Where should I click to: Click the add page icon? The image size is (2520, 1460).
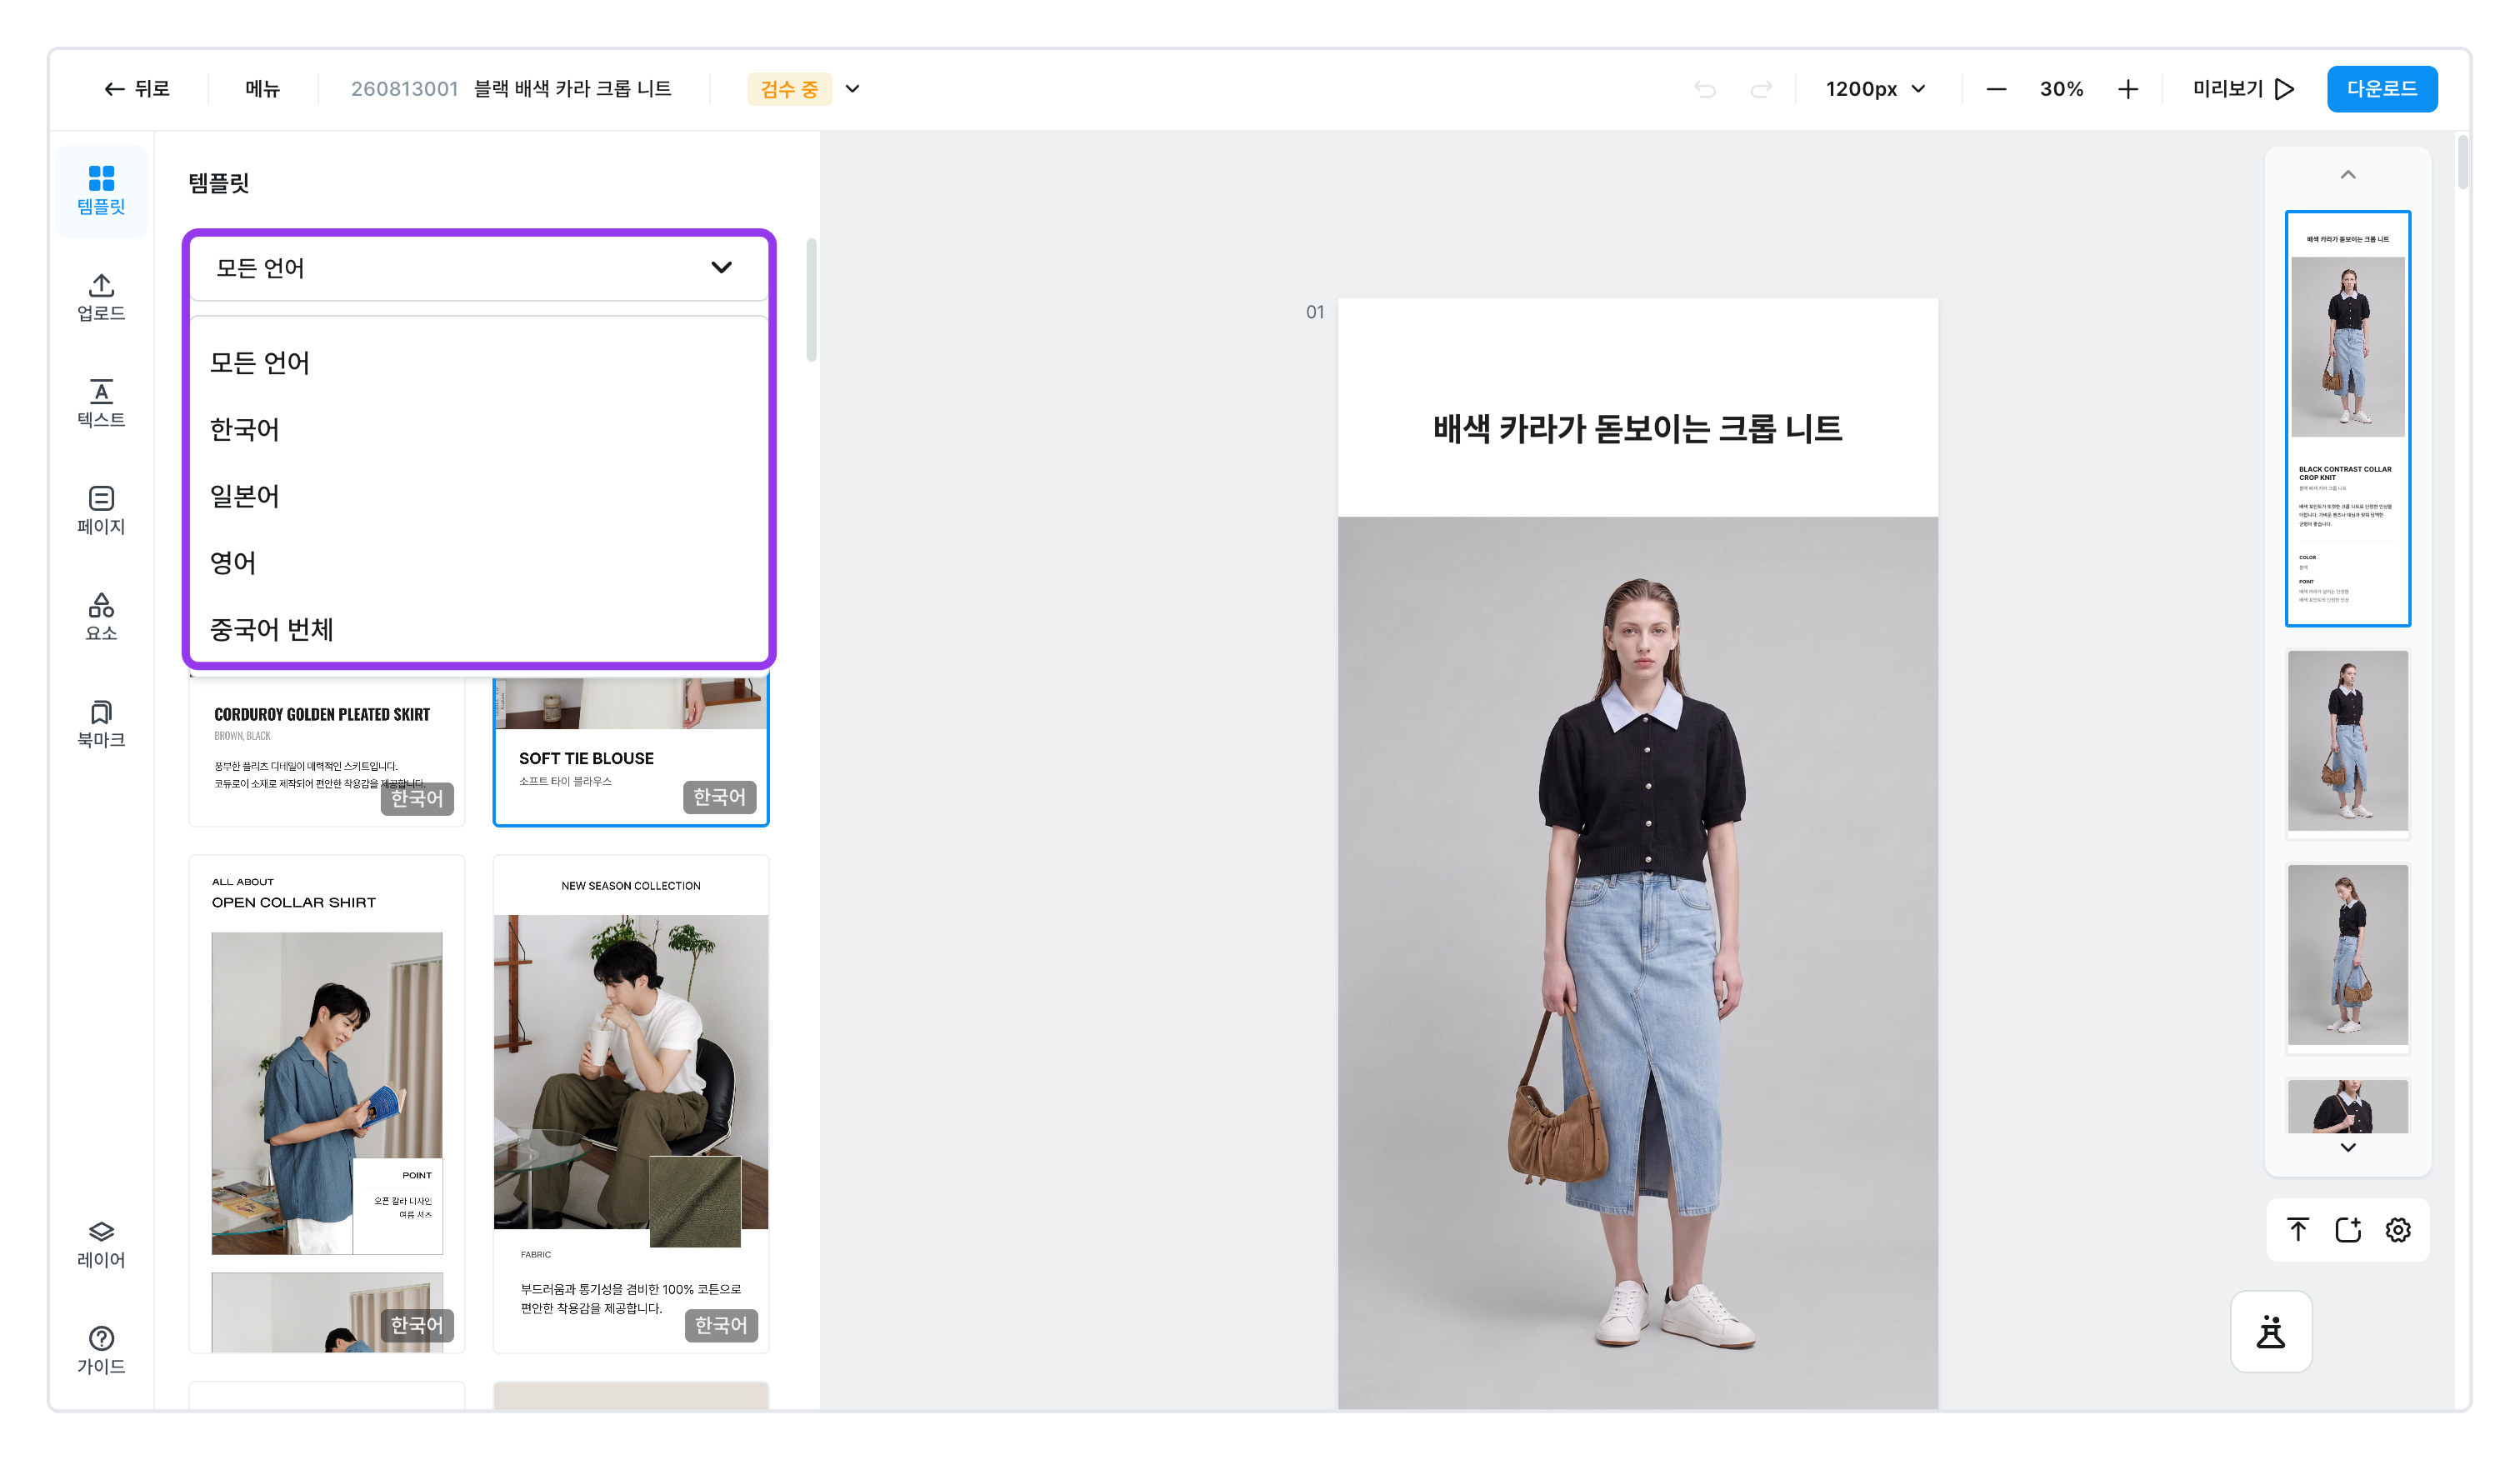click(x=2348, y=1229)
